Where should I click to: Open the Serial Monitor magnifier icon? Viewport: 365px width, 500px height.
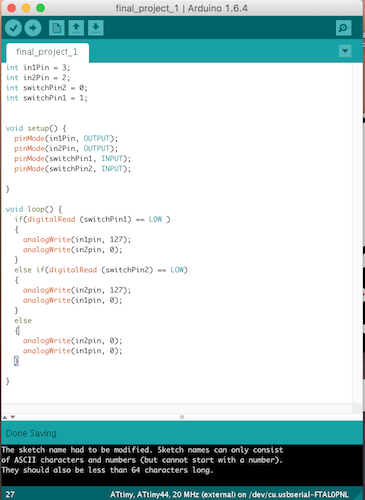343,28
